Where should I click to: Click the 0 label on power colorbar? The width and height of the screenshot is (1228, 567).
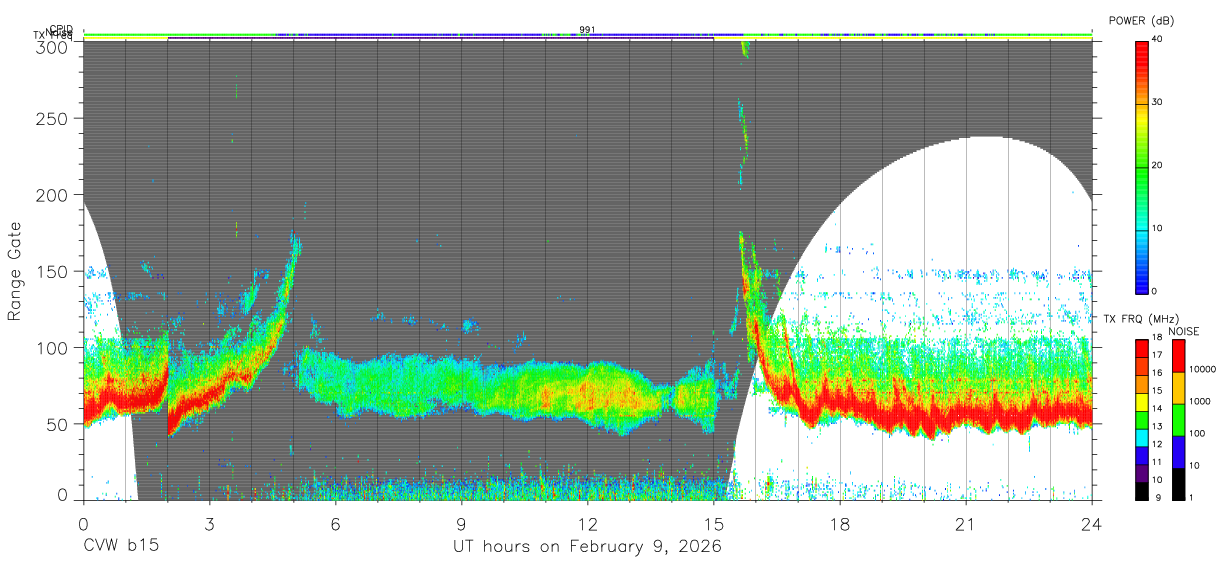coord(1155,291)
